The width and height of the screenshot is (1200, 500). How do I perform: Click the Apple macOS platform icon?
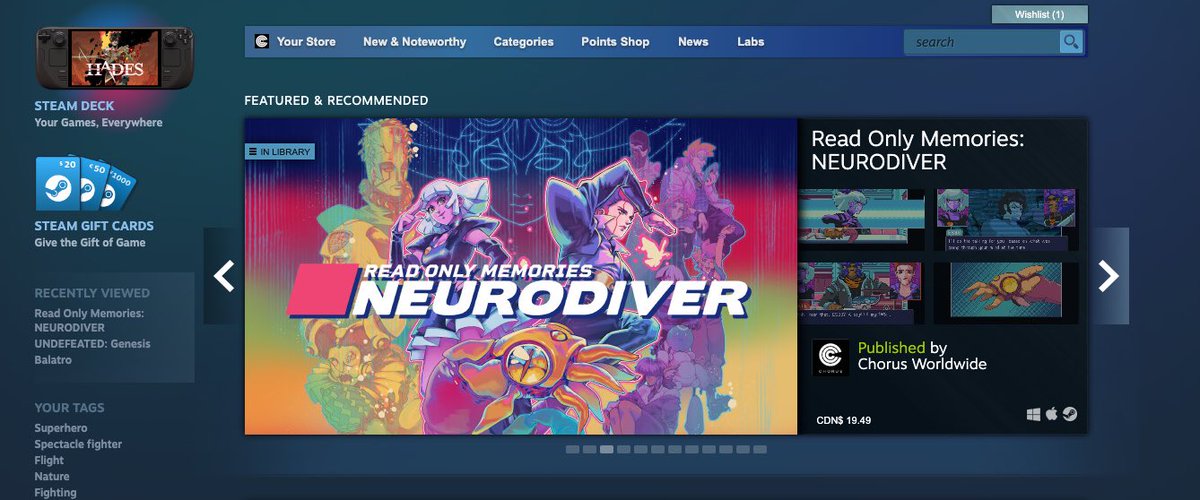[1051, 414]
